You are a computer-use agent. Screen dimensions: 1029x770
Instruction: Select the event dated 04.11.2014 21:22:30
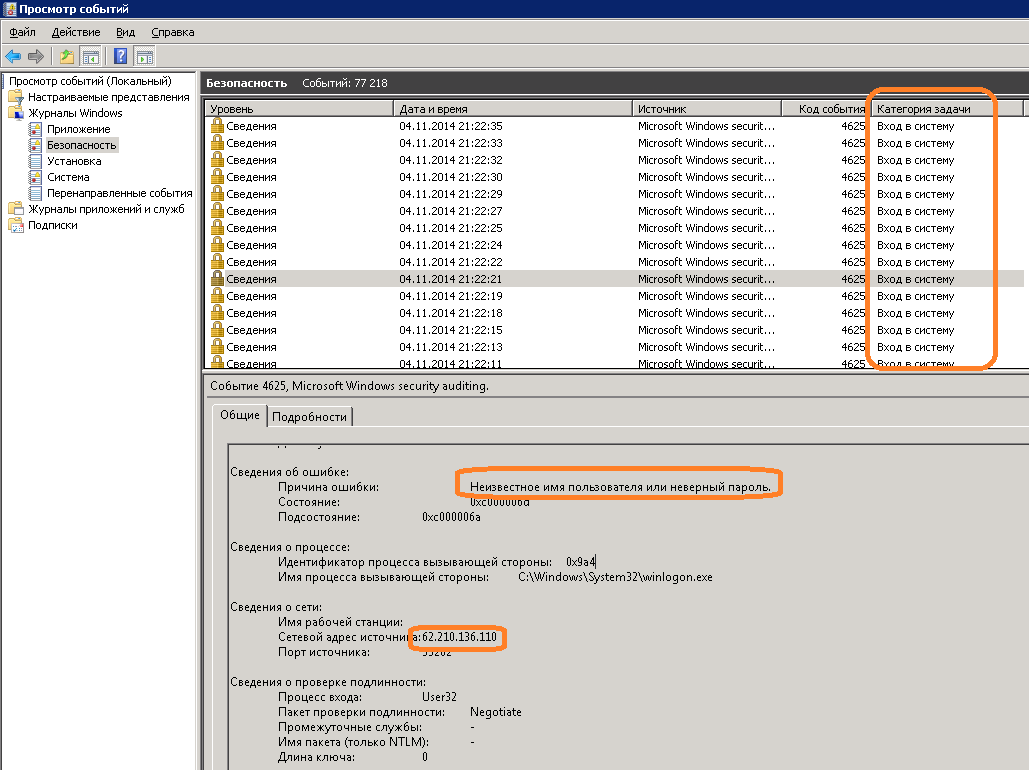[614, 177]
